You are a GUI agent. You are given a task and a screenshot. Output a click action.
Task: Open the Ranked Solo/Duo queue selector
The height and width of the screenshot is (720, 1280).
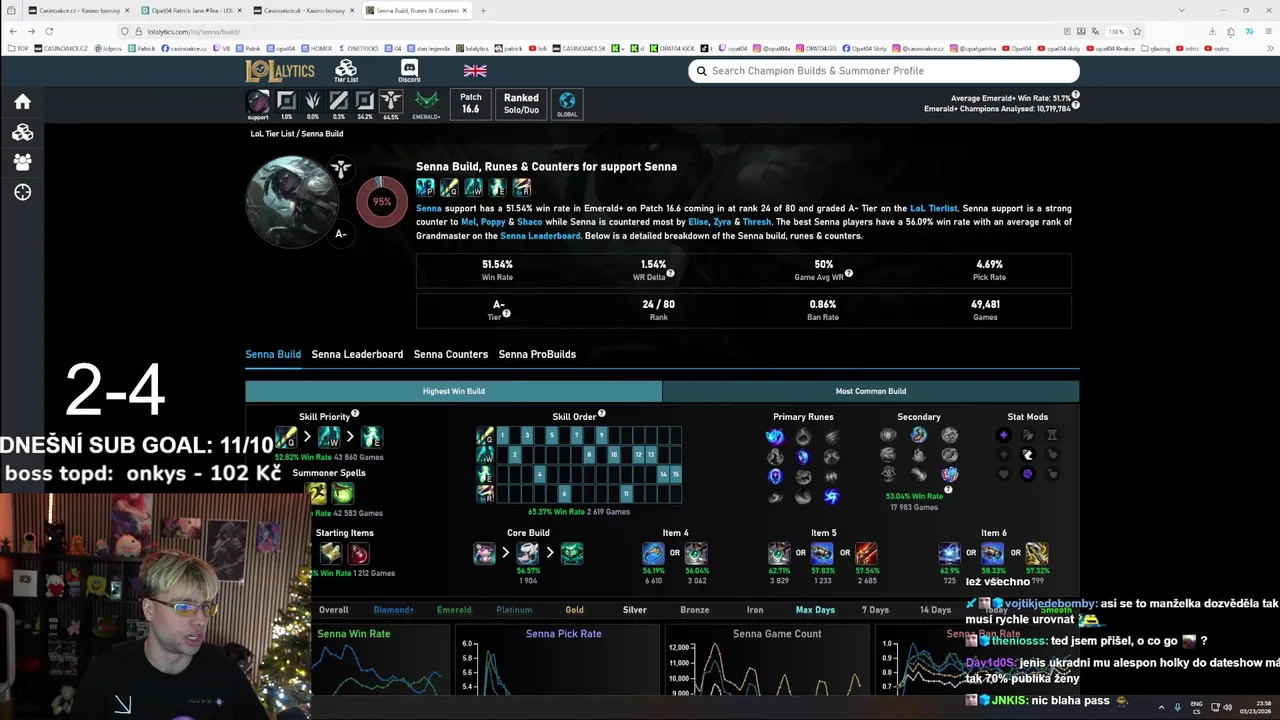point(521,104)
